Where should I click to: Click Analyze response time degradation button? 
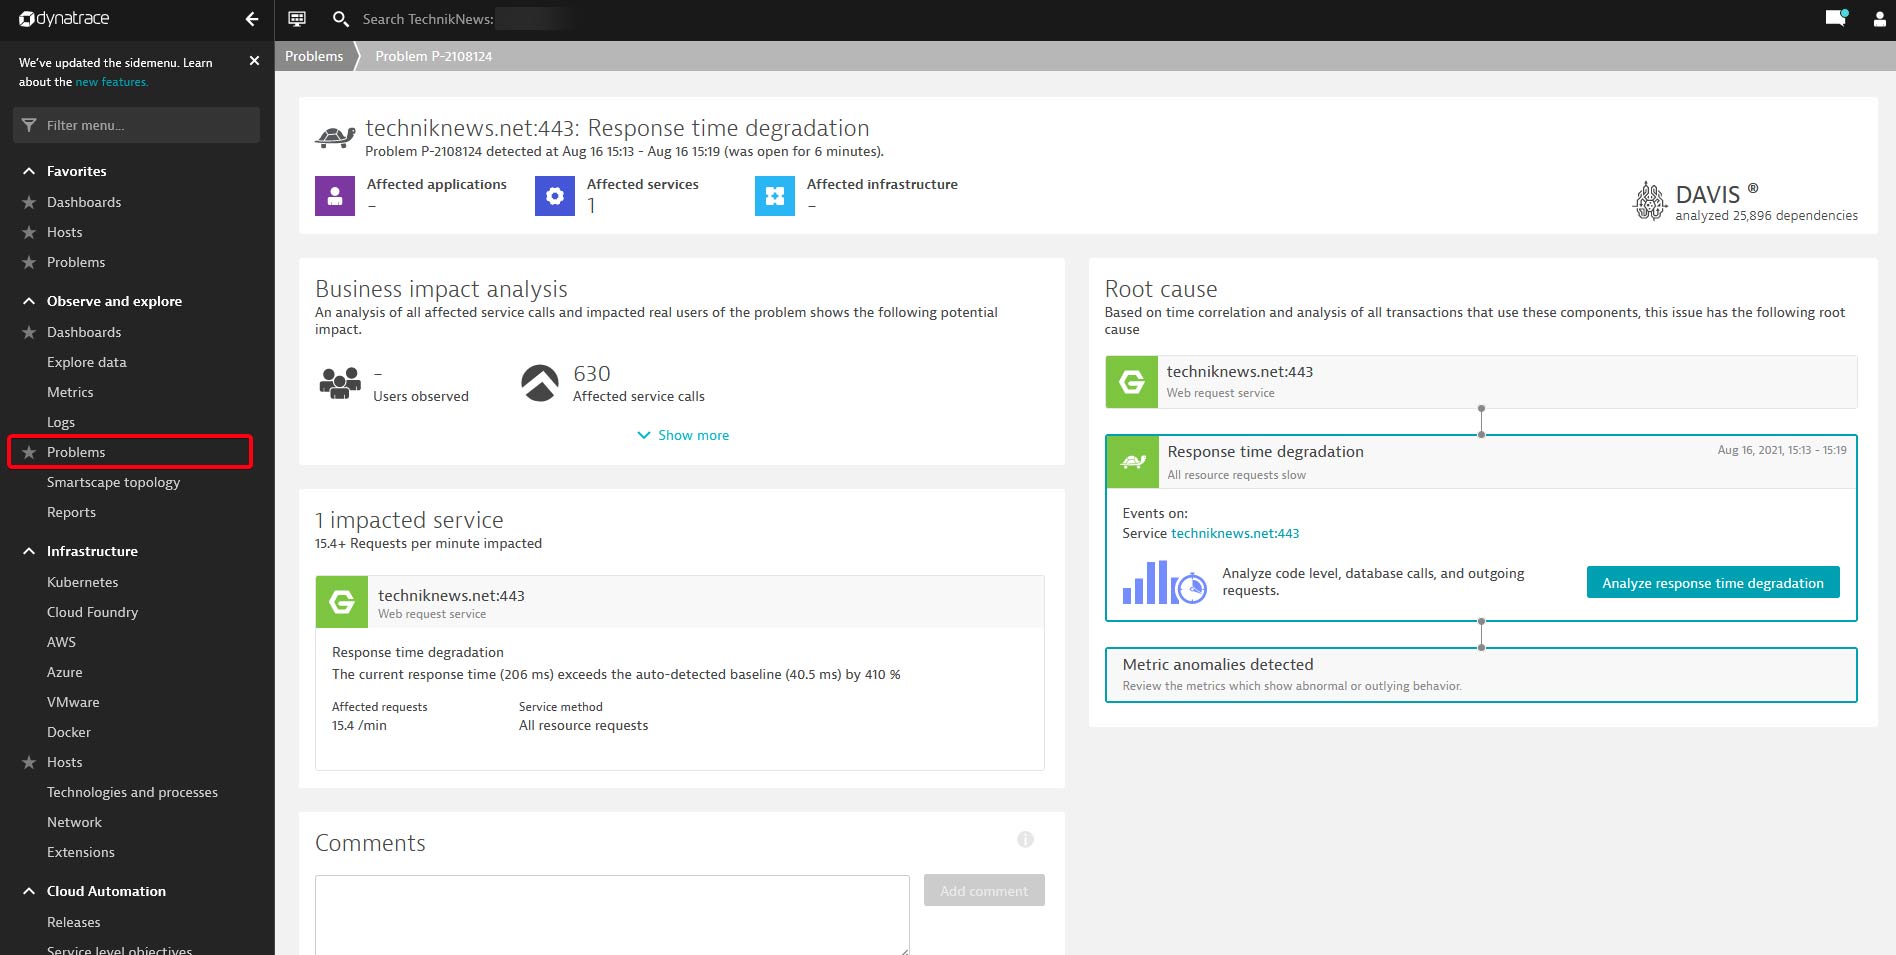coord(1713,583)
